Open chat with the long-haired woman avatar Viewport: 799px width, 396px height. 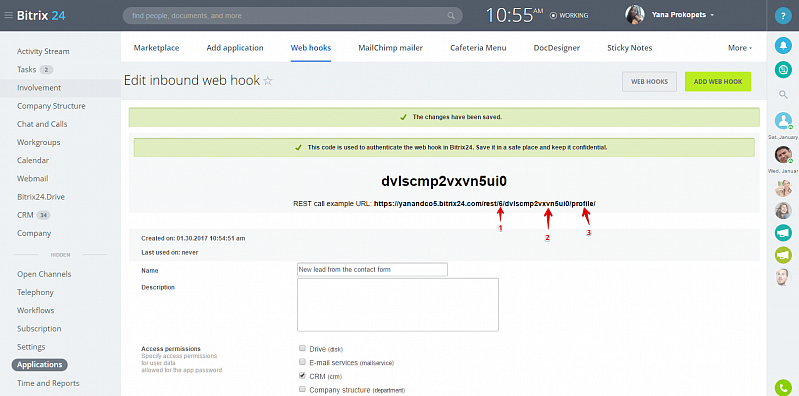click(x=783, y=210)
